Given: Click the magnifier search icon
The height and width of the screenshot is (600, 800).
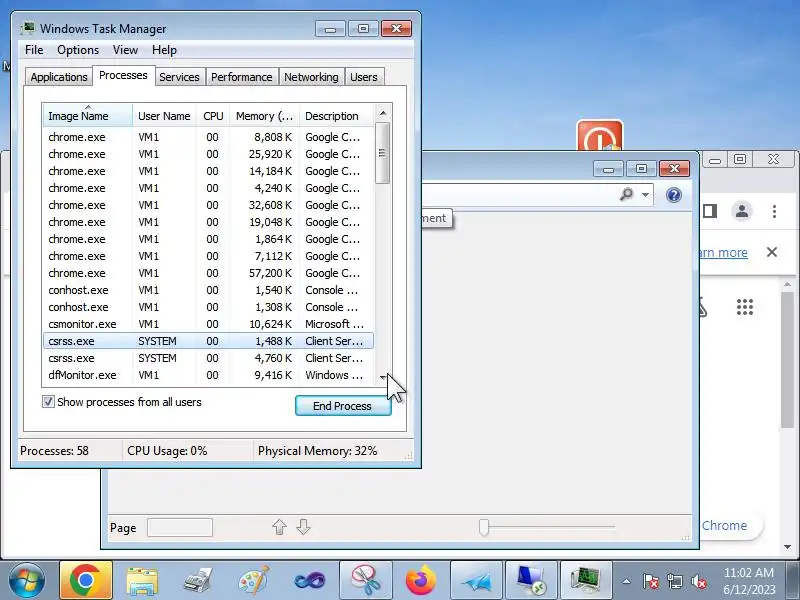Looking at the screenshot, I should tap(627, 194).
